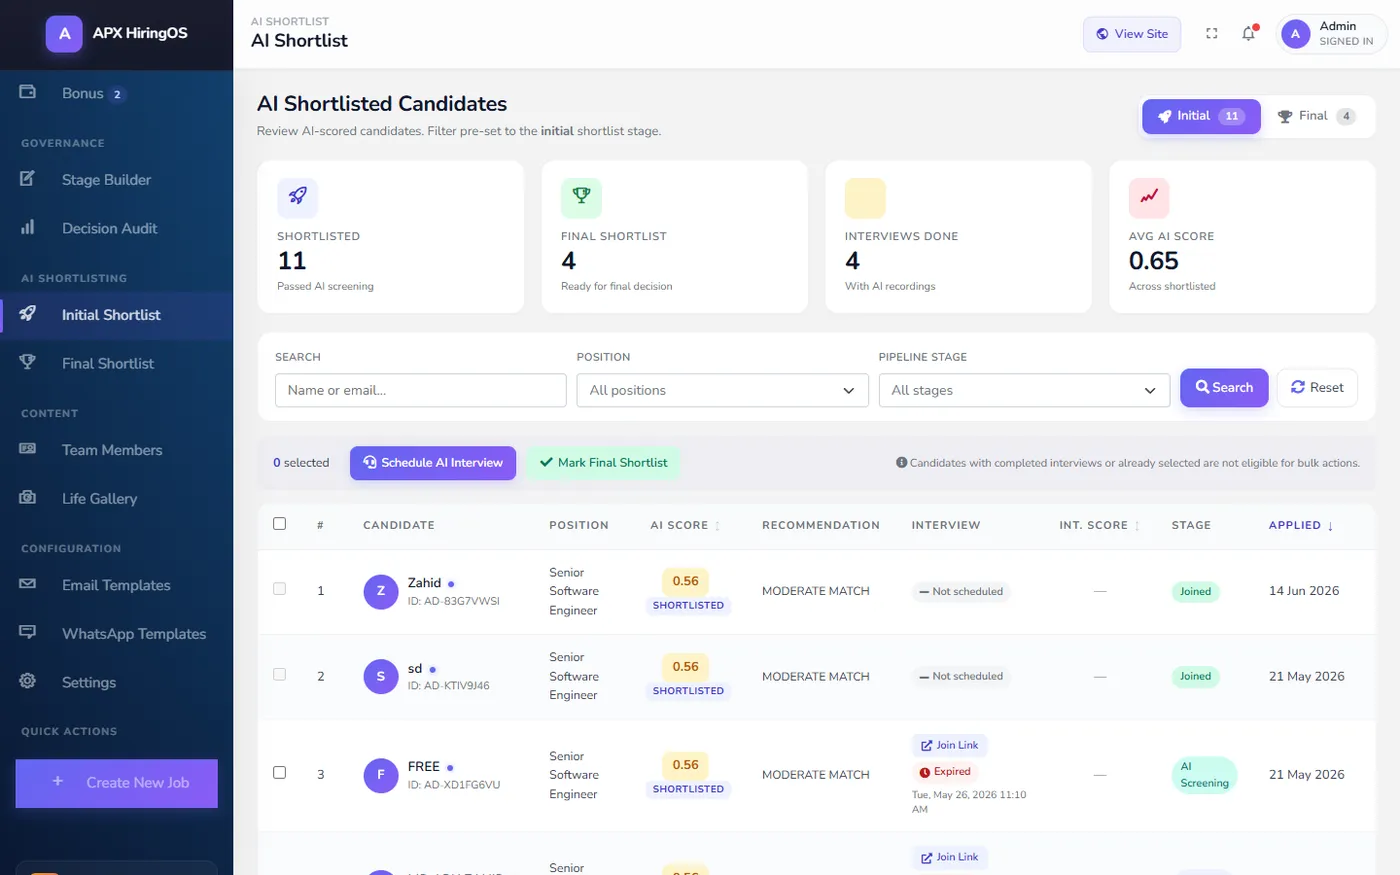Click the Life Gallery camera icon
Image resolution: width=1400 pixels, height=875 pixels.
pos(28,497)
